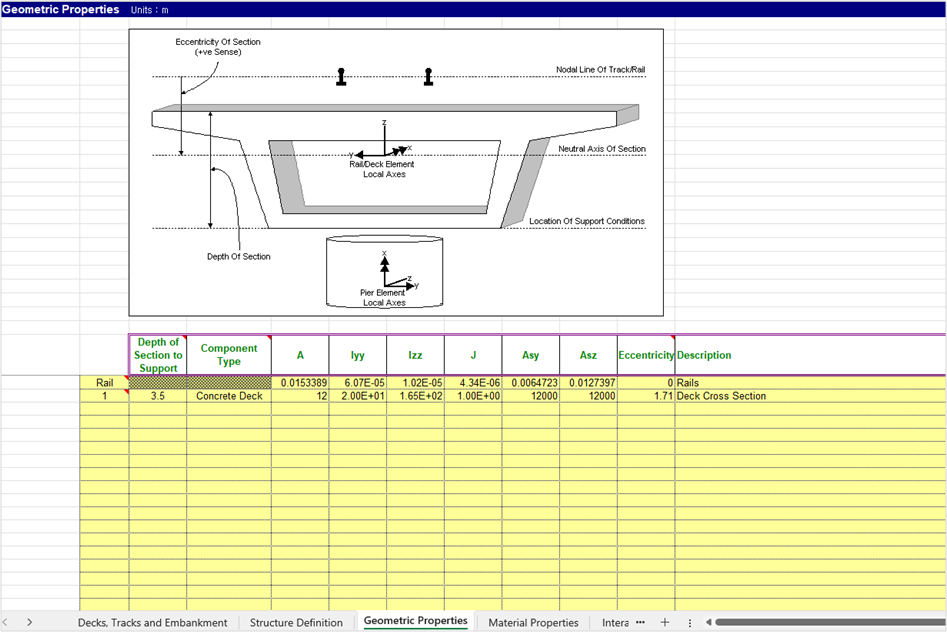Image resolution: width=947 pixels, height=632 pixels.
Task: Select the Material Properties sheet tab
Action: pyautogui.click(x=533, y=622)
